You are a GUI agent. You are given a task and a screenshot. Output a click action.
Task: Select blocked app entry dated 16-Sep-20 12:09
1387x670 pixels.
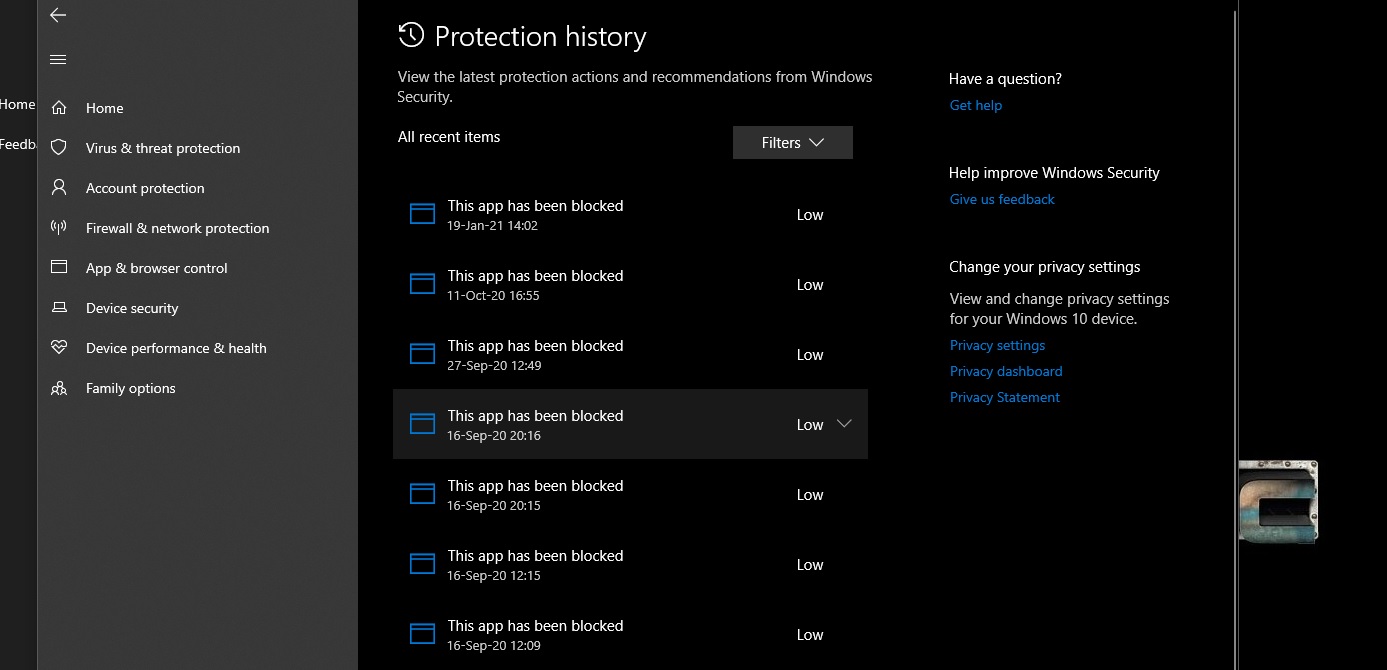coord(630,634)
